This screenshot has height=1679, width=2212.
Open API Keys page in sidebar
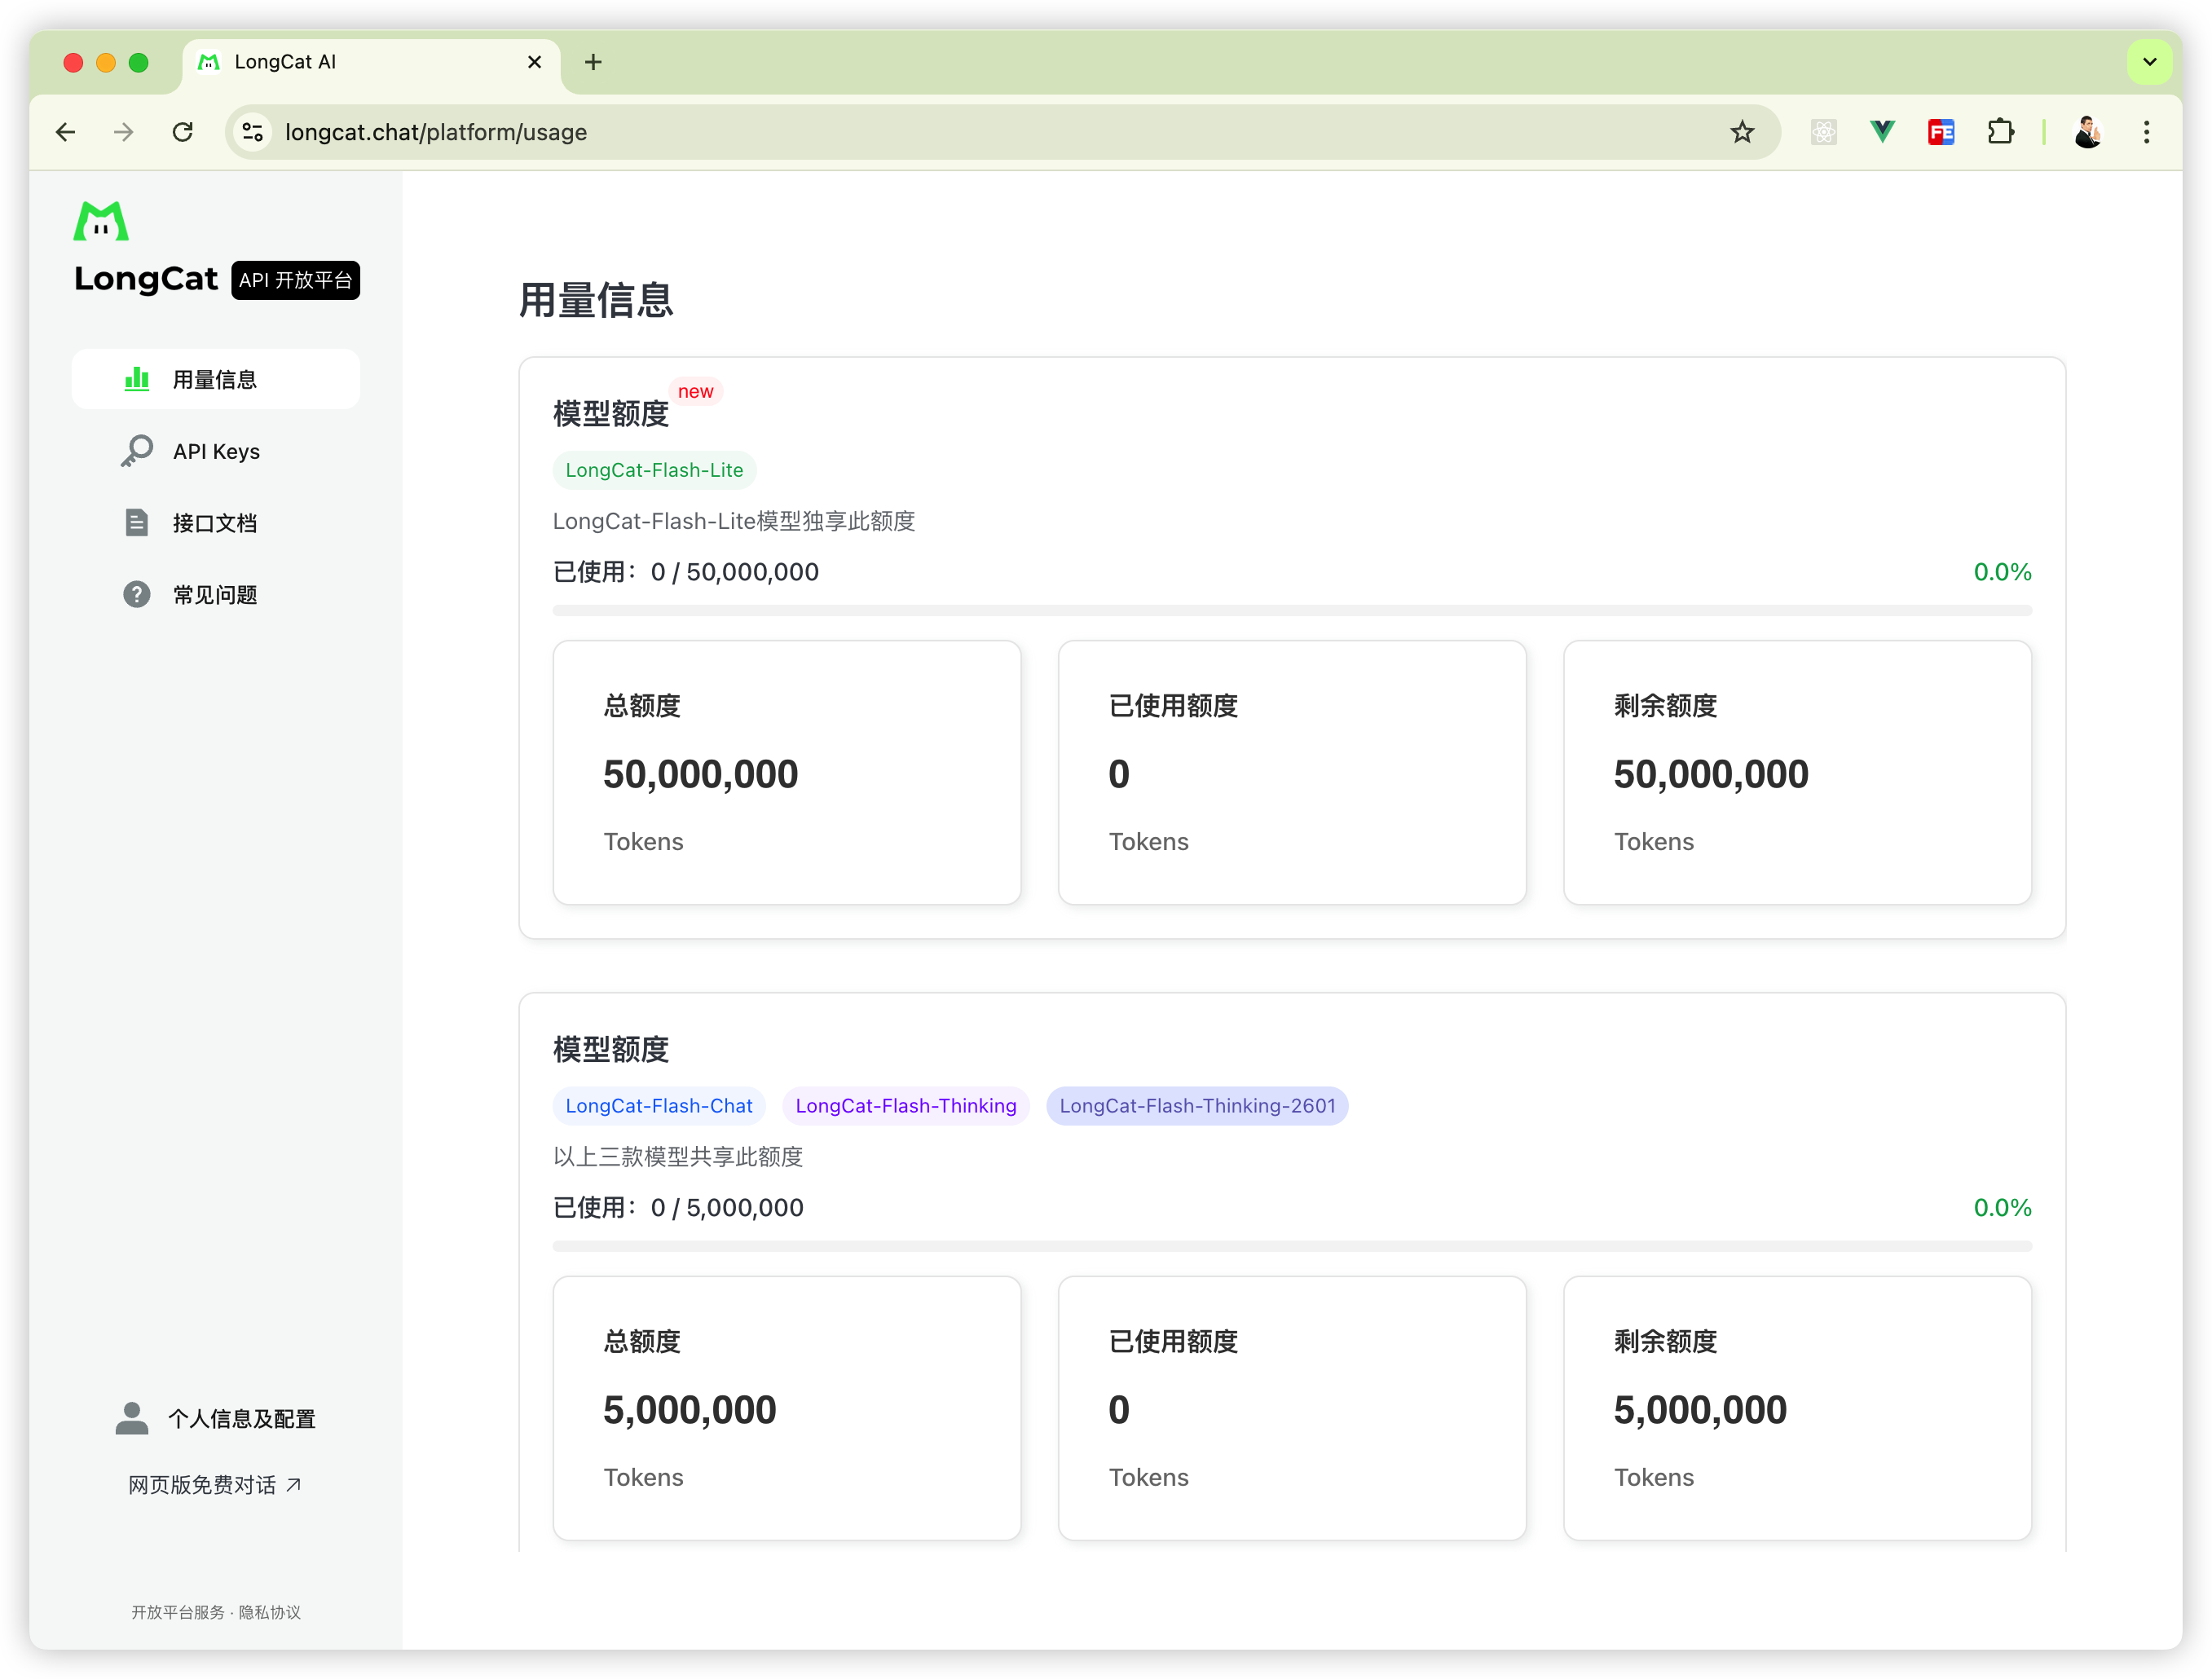tap(215, 451)
